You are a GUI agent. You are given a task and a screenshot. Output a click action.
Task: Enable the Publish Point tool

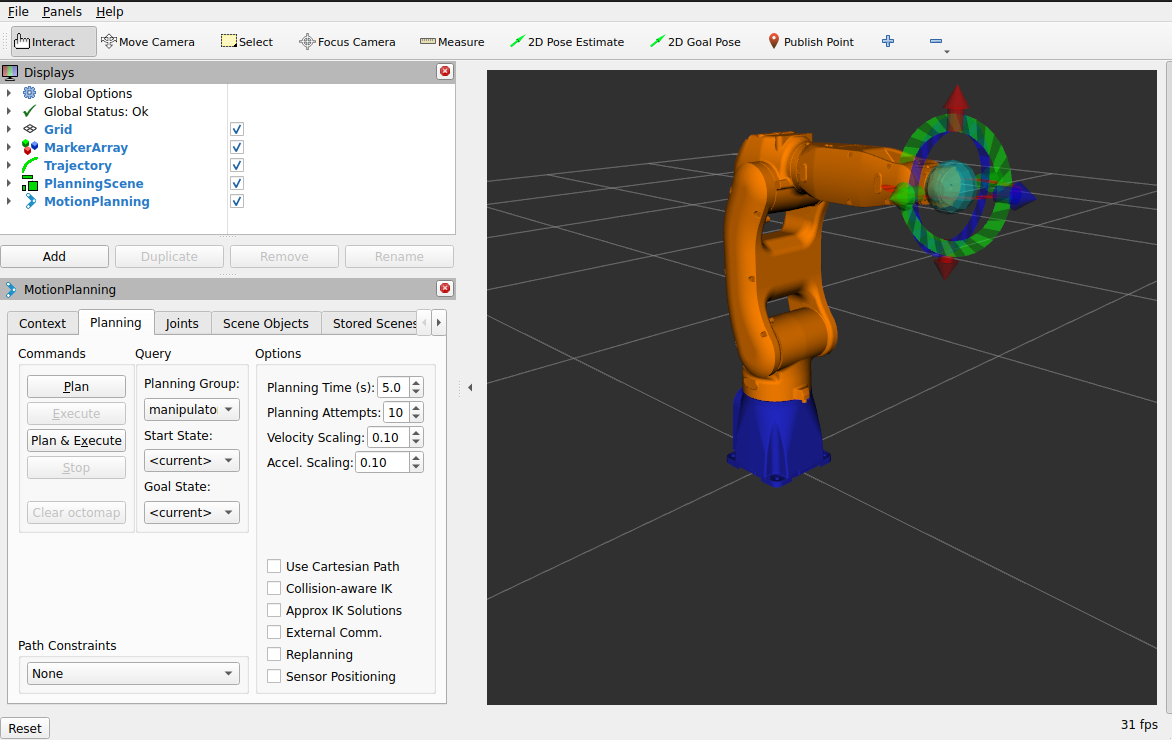[x=810, y=41]
